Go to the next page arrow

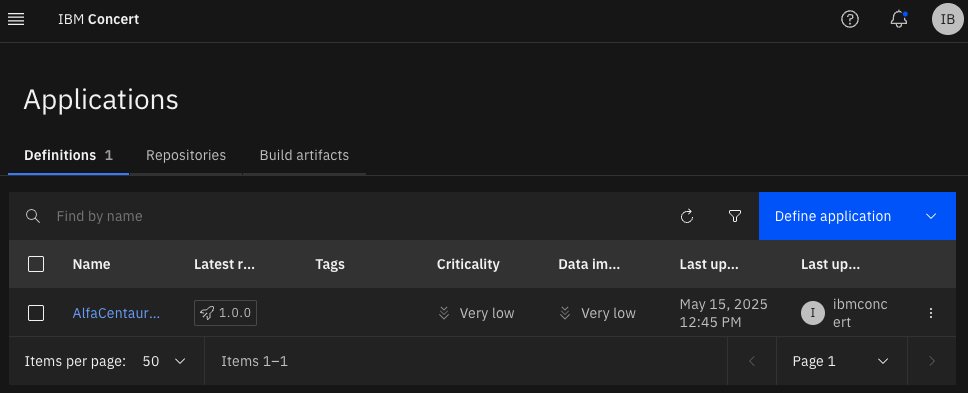(932, 361)
